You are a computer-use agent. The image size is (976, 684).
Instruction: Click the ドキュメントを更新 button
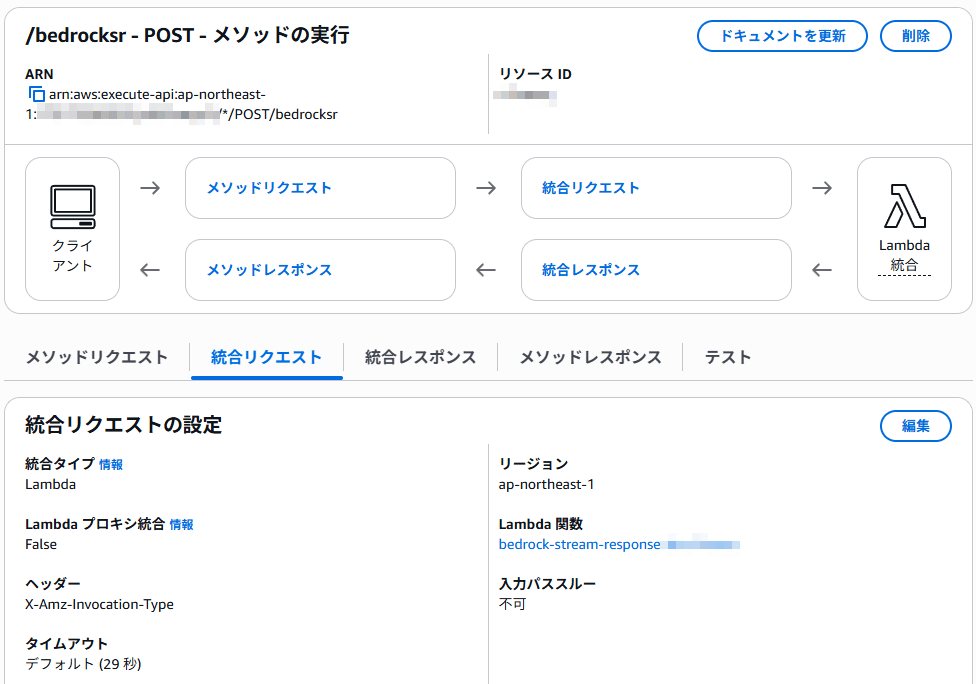[x=782, y=36]
